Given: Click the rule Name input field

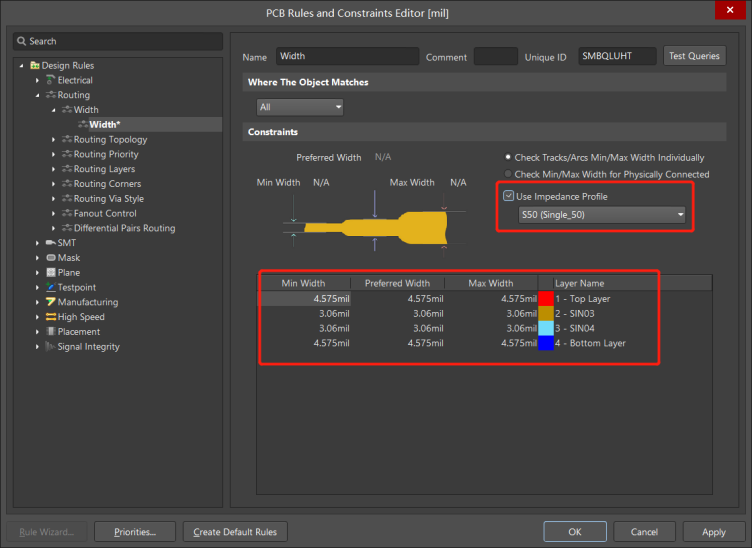Looking at the screenshot, I should click(x=347, y=57).
